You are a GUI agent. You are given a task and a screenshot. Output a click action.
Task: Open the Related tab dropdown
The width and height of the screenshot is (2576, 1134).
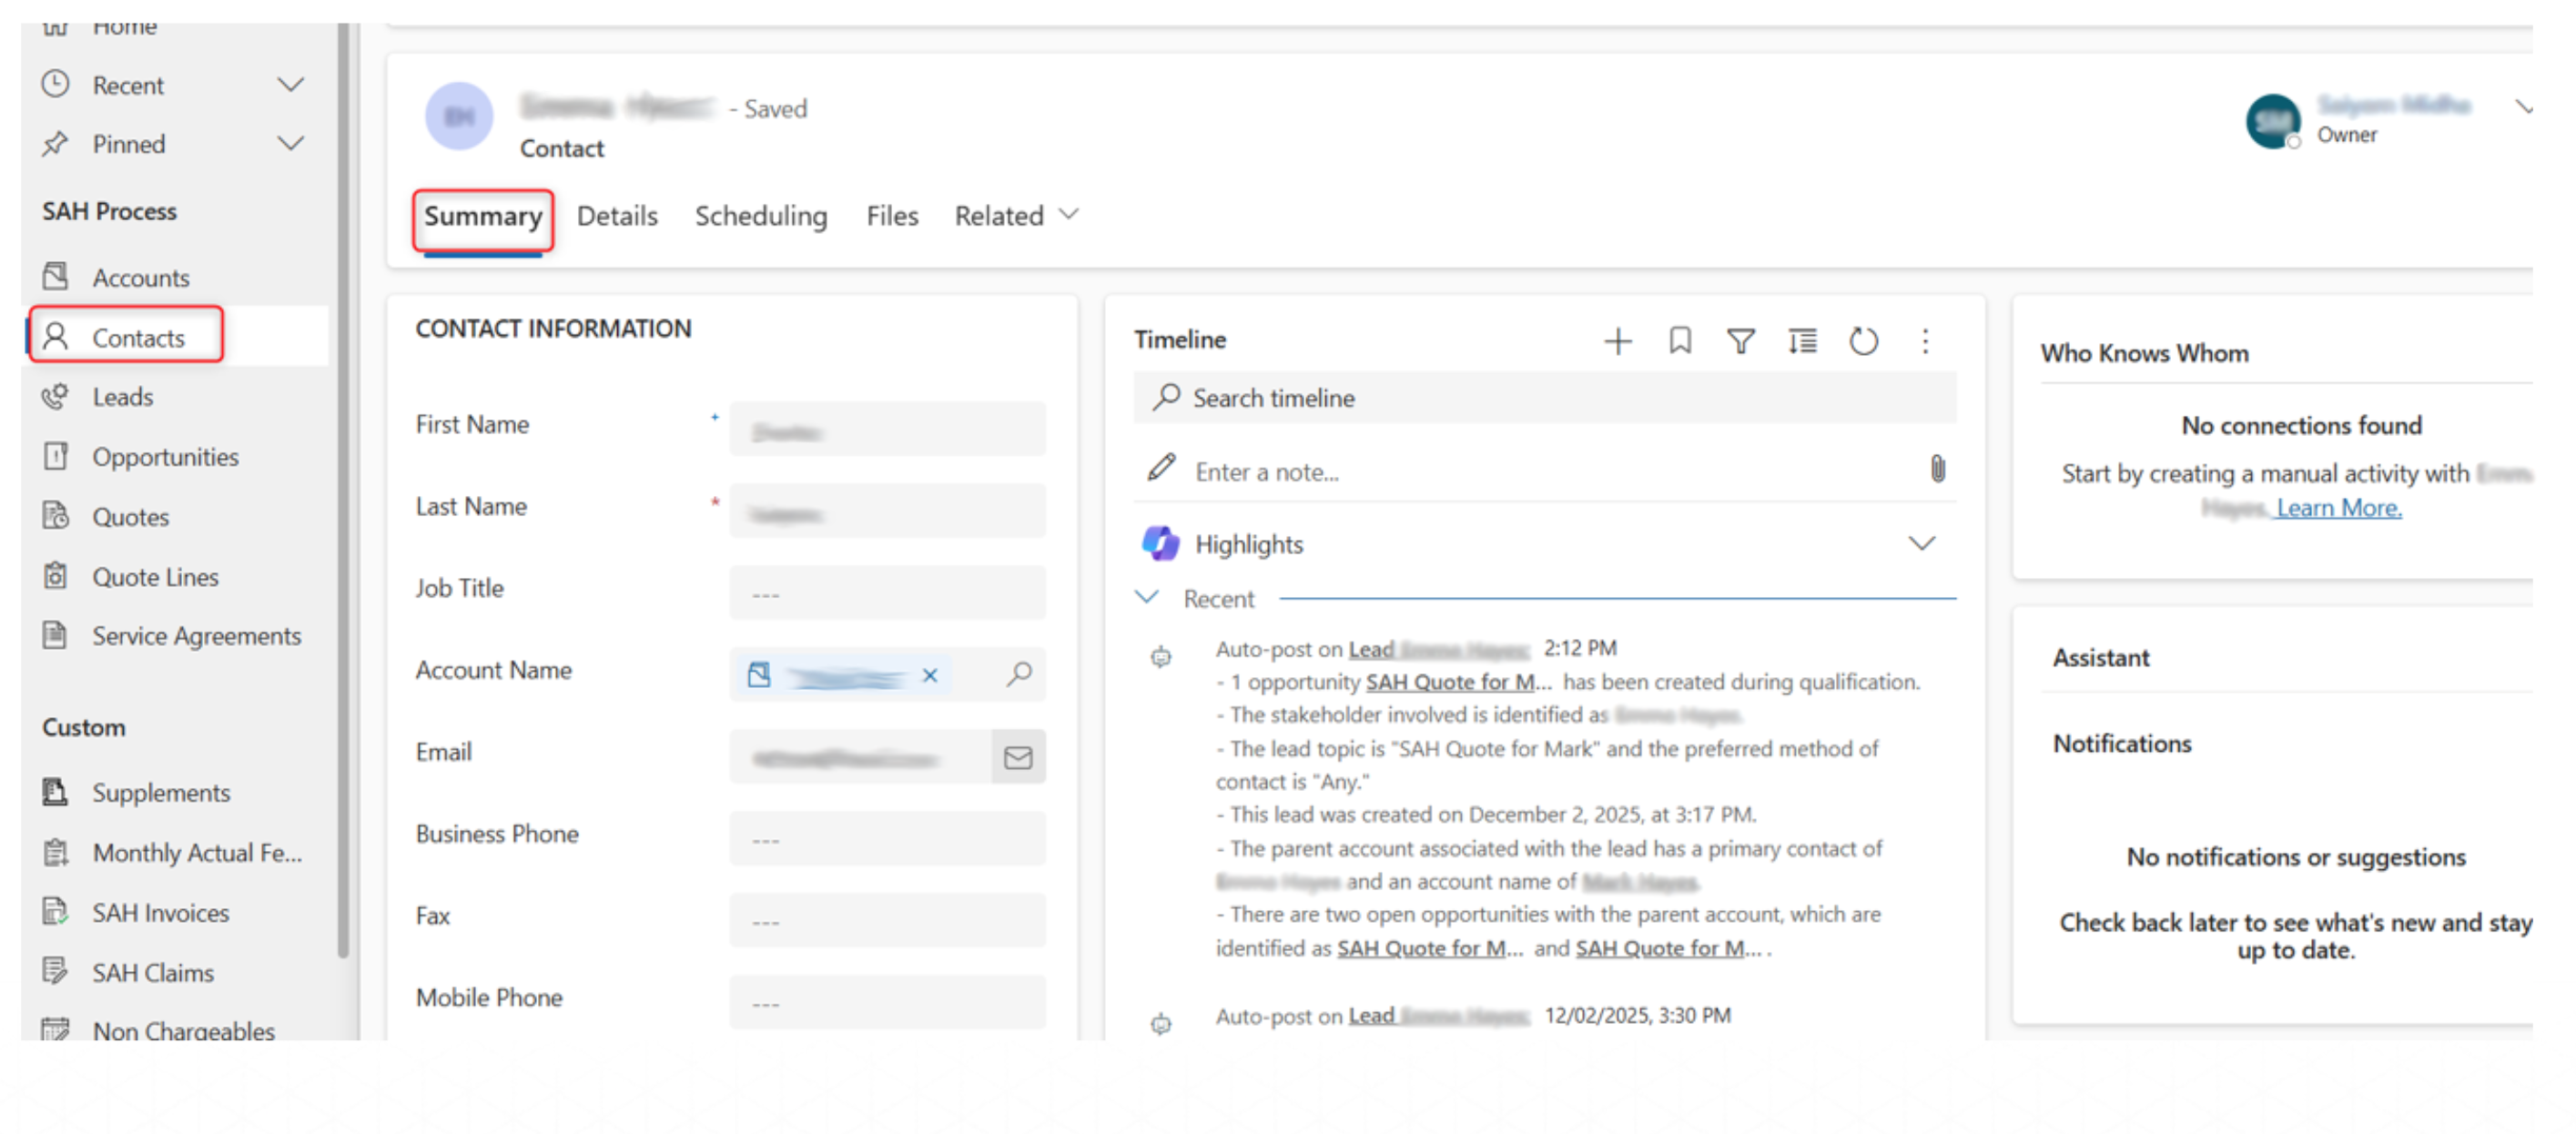tap(1016, 216)
